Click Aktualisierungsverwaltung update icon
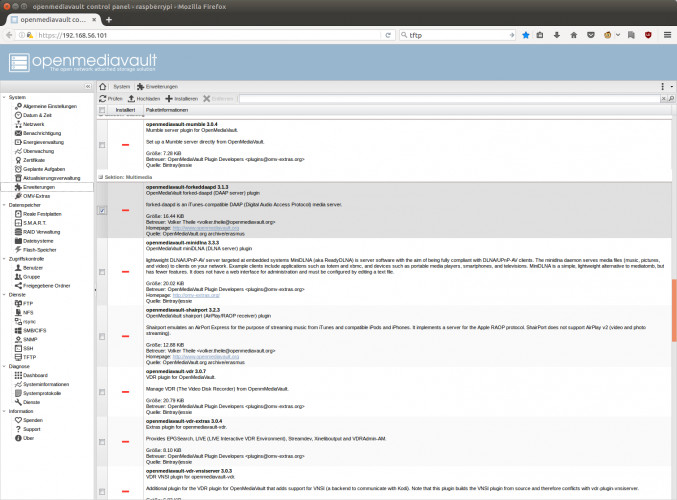This screenshot has height=500, width=677. click(18, 178)
